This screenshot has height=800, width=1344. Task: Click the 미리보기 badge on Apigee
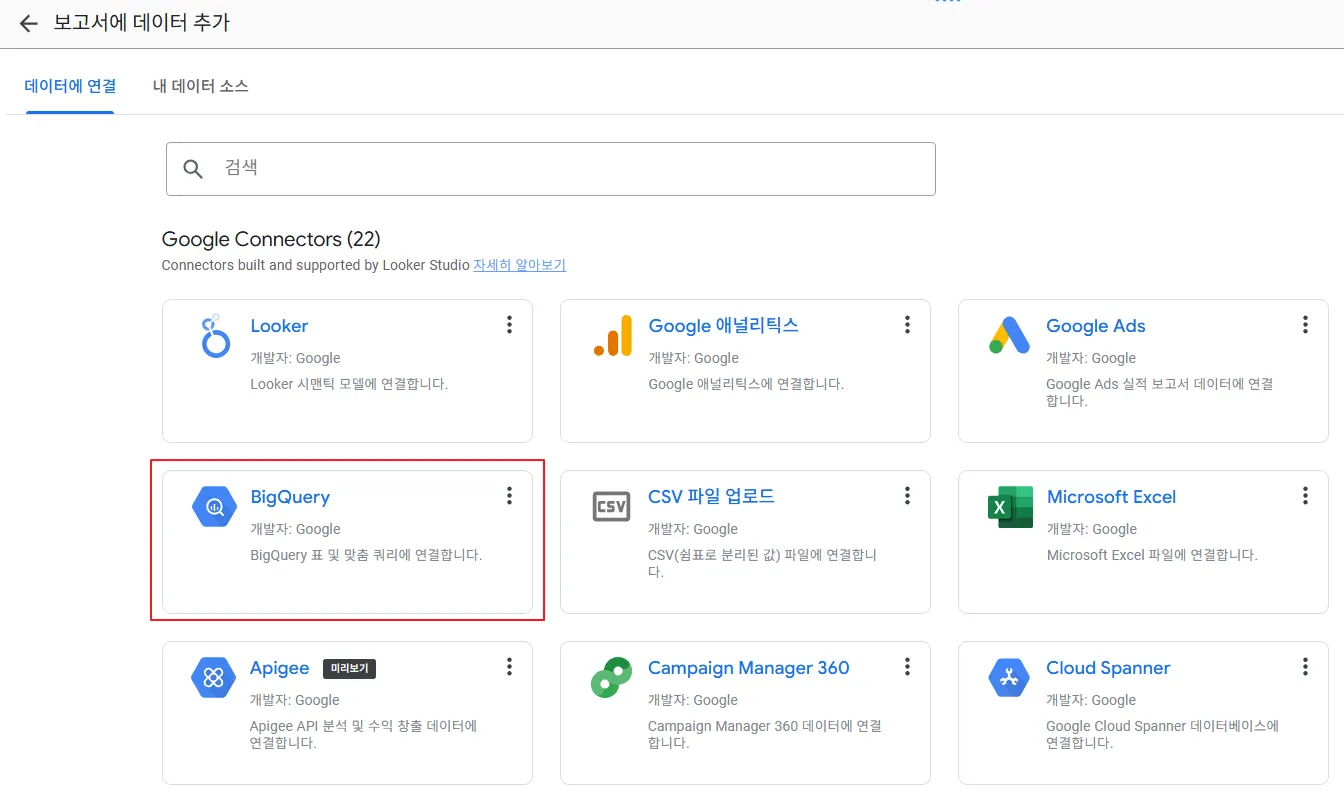point(349,669)
